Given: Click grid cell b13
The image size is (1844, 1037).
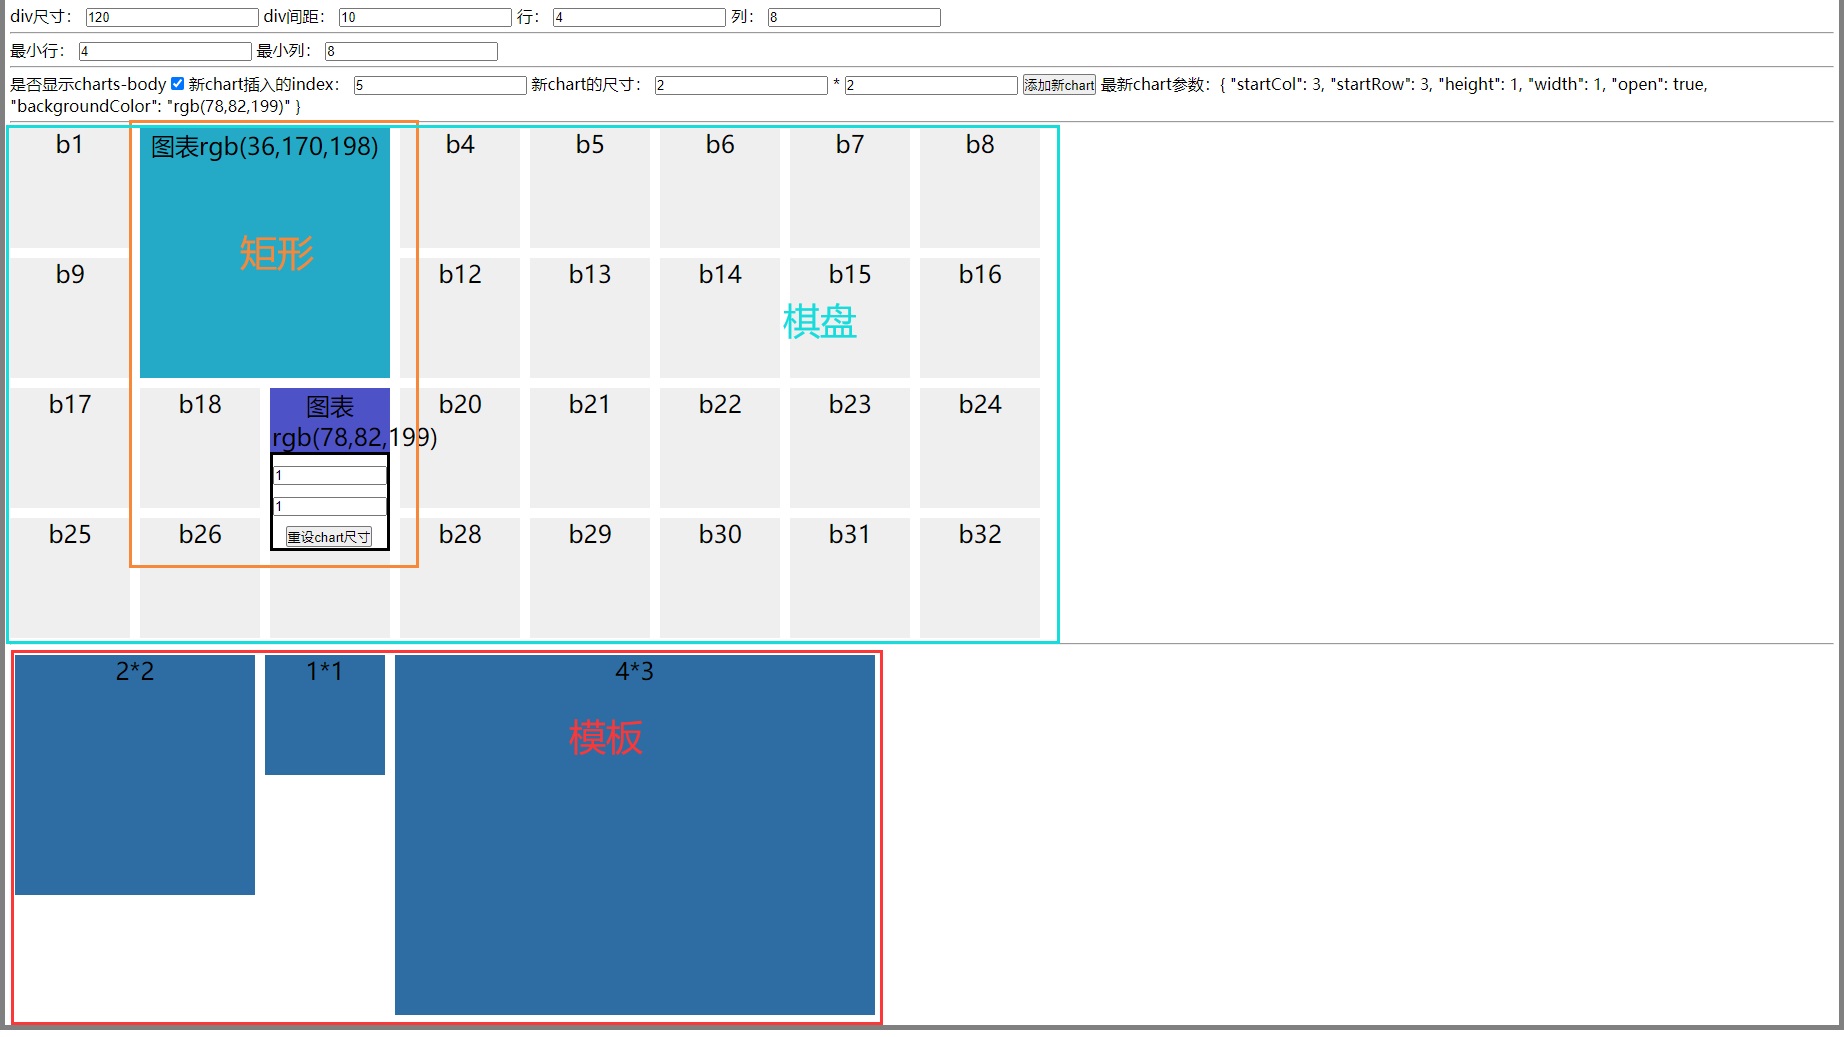Looking at the screenshot, I should point(590,318).
